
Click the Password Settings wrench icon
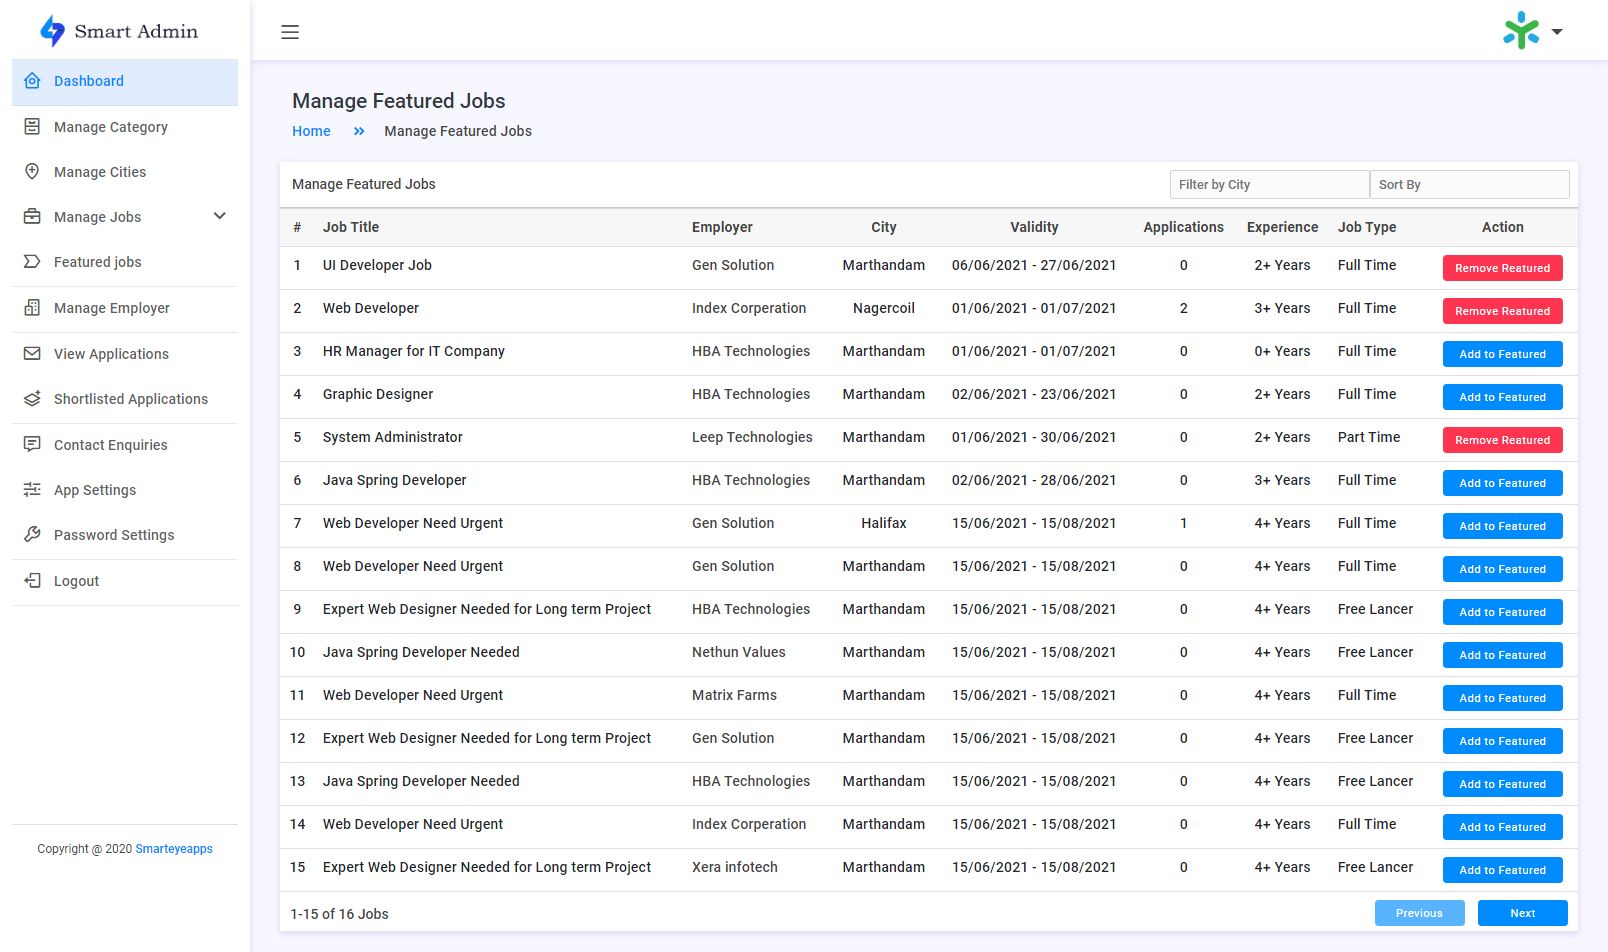coord(32,535)
